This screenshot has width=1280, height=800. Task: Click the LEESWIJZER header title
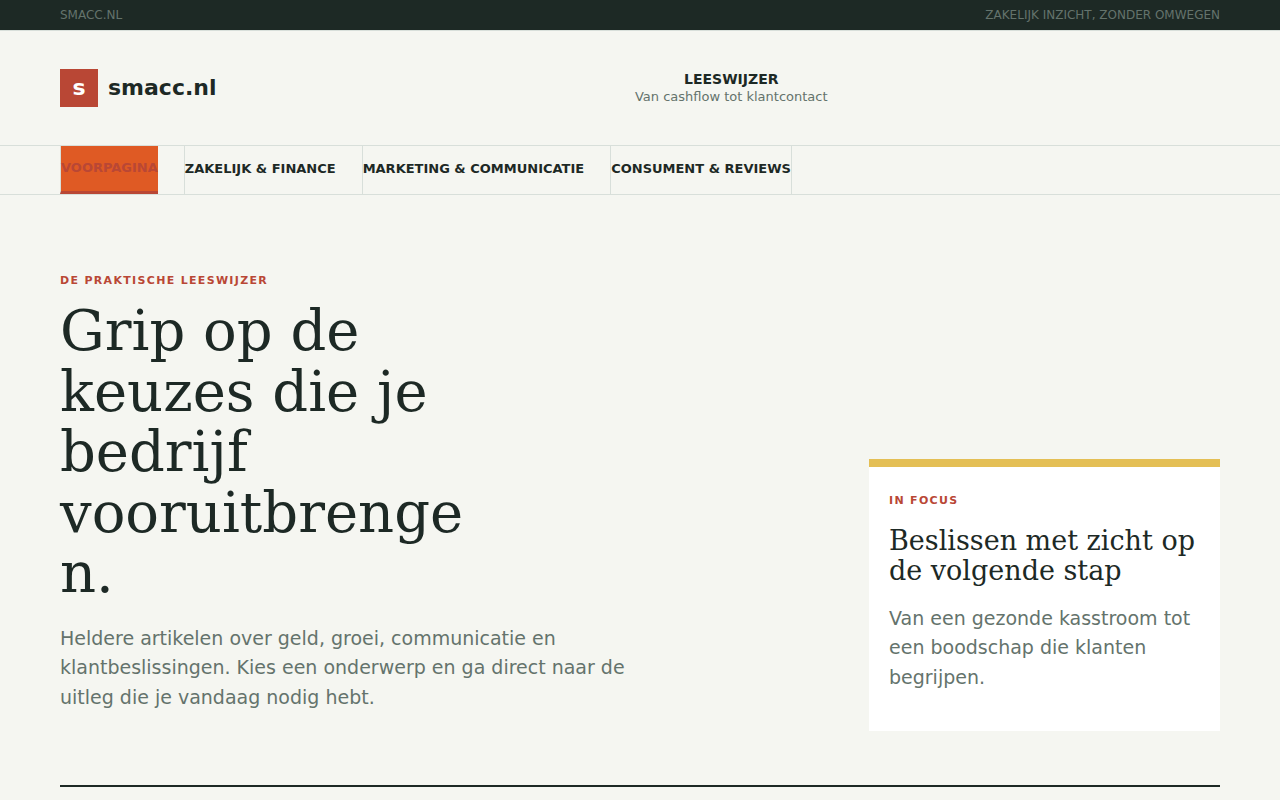point(731,79)
